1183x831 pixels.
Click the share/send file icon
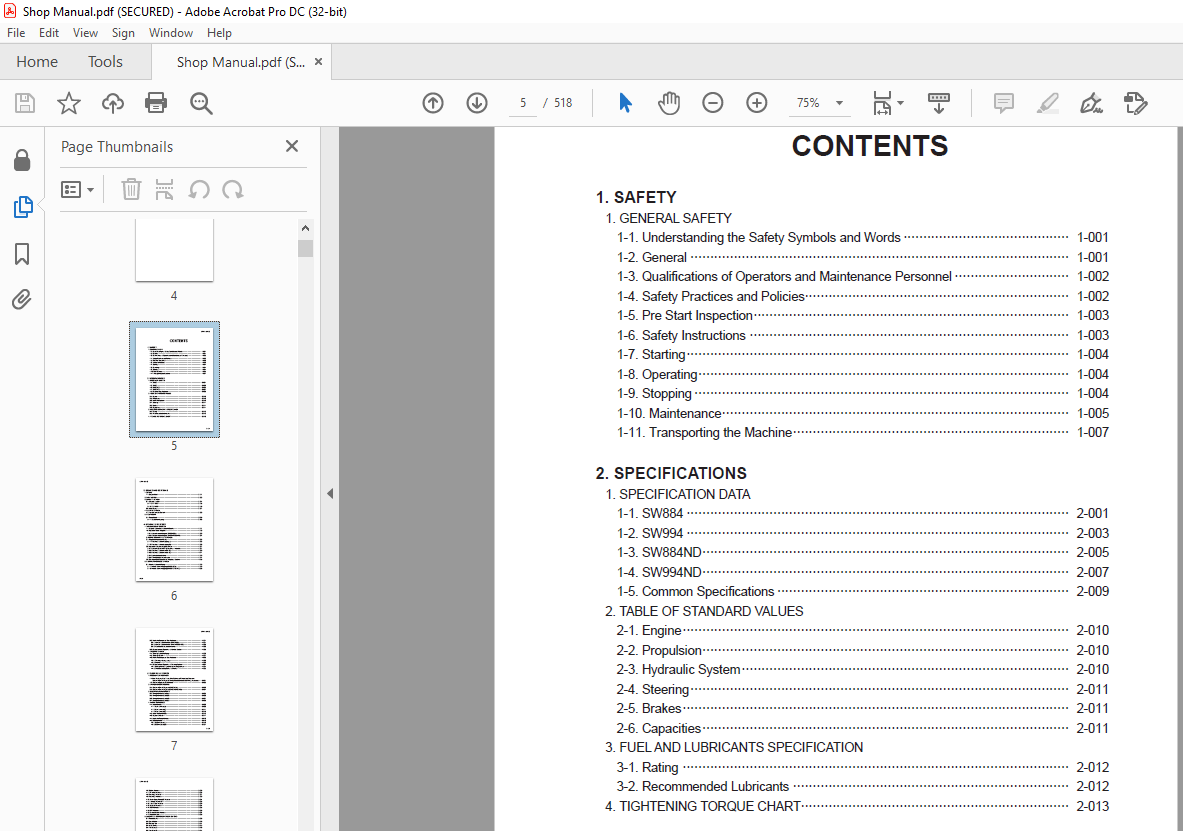click(x=1135, y=103)
